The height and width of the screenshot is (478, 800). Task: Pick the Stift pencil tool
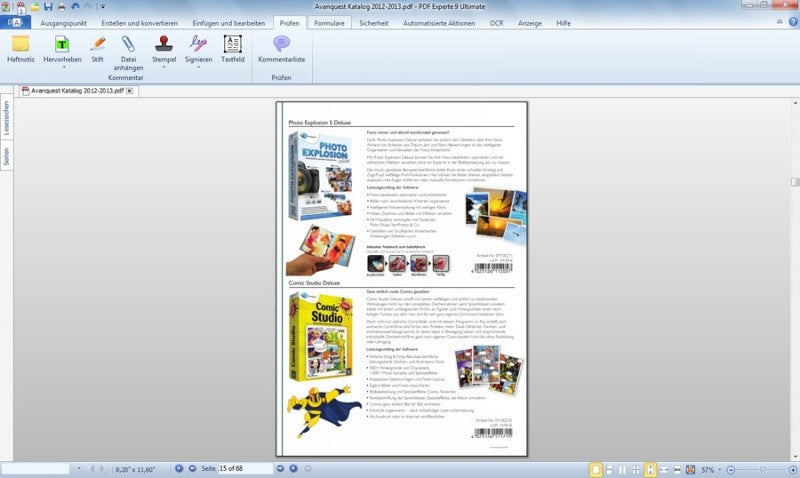[x=97, y=49]
